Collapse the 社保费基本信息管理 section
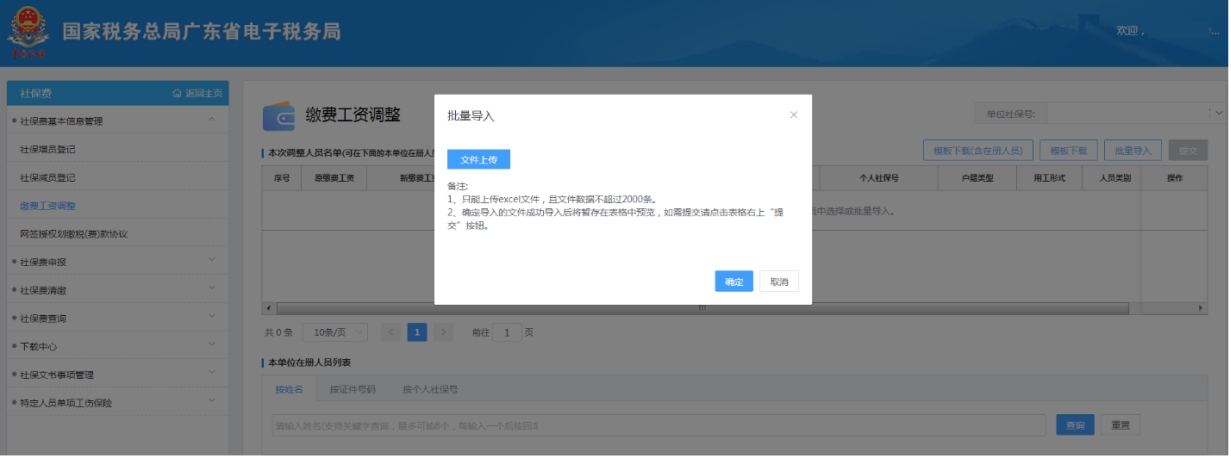The height and width of the screenshot is (458, 1231). 211,121
